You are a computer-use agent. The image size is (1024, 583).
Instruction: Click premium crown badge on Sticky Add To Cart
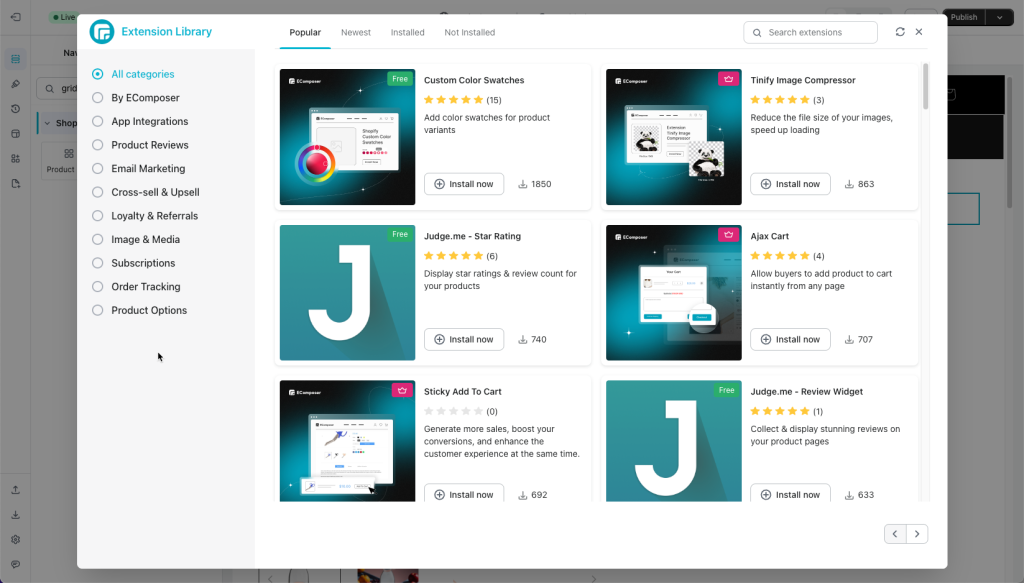[x=402, y=390]
